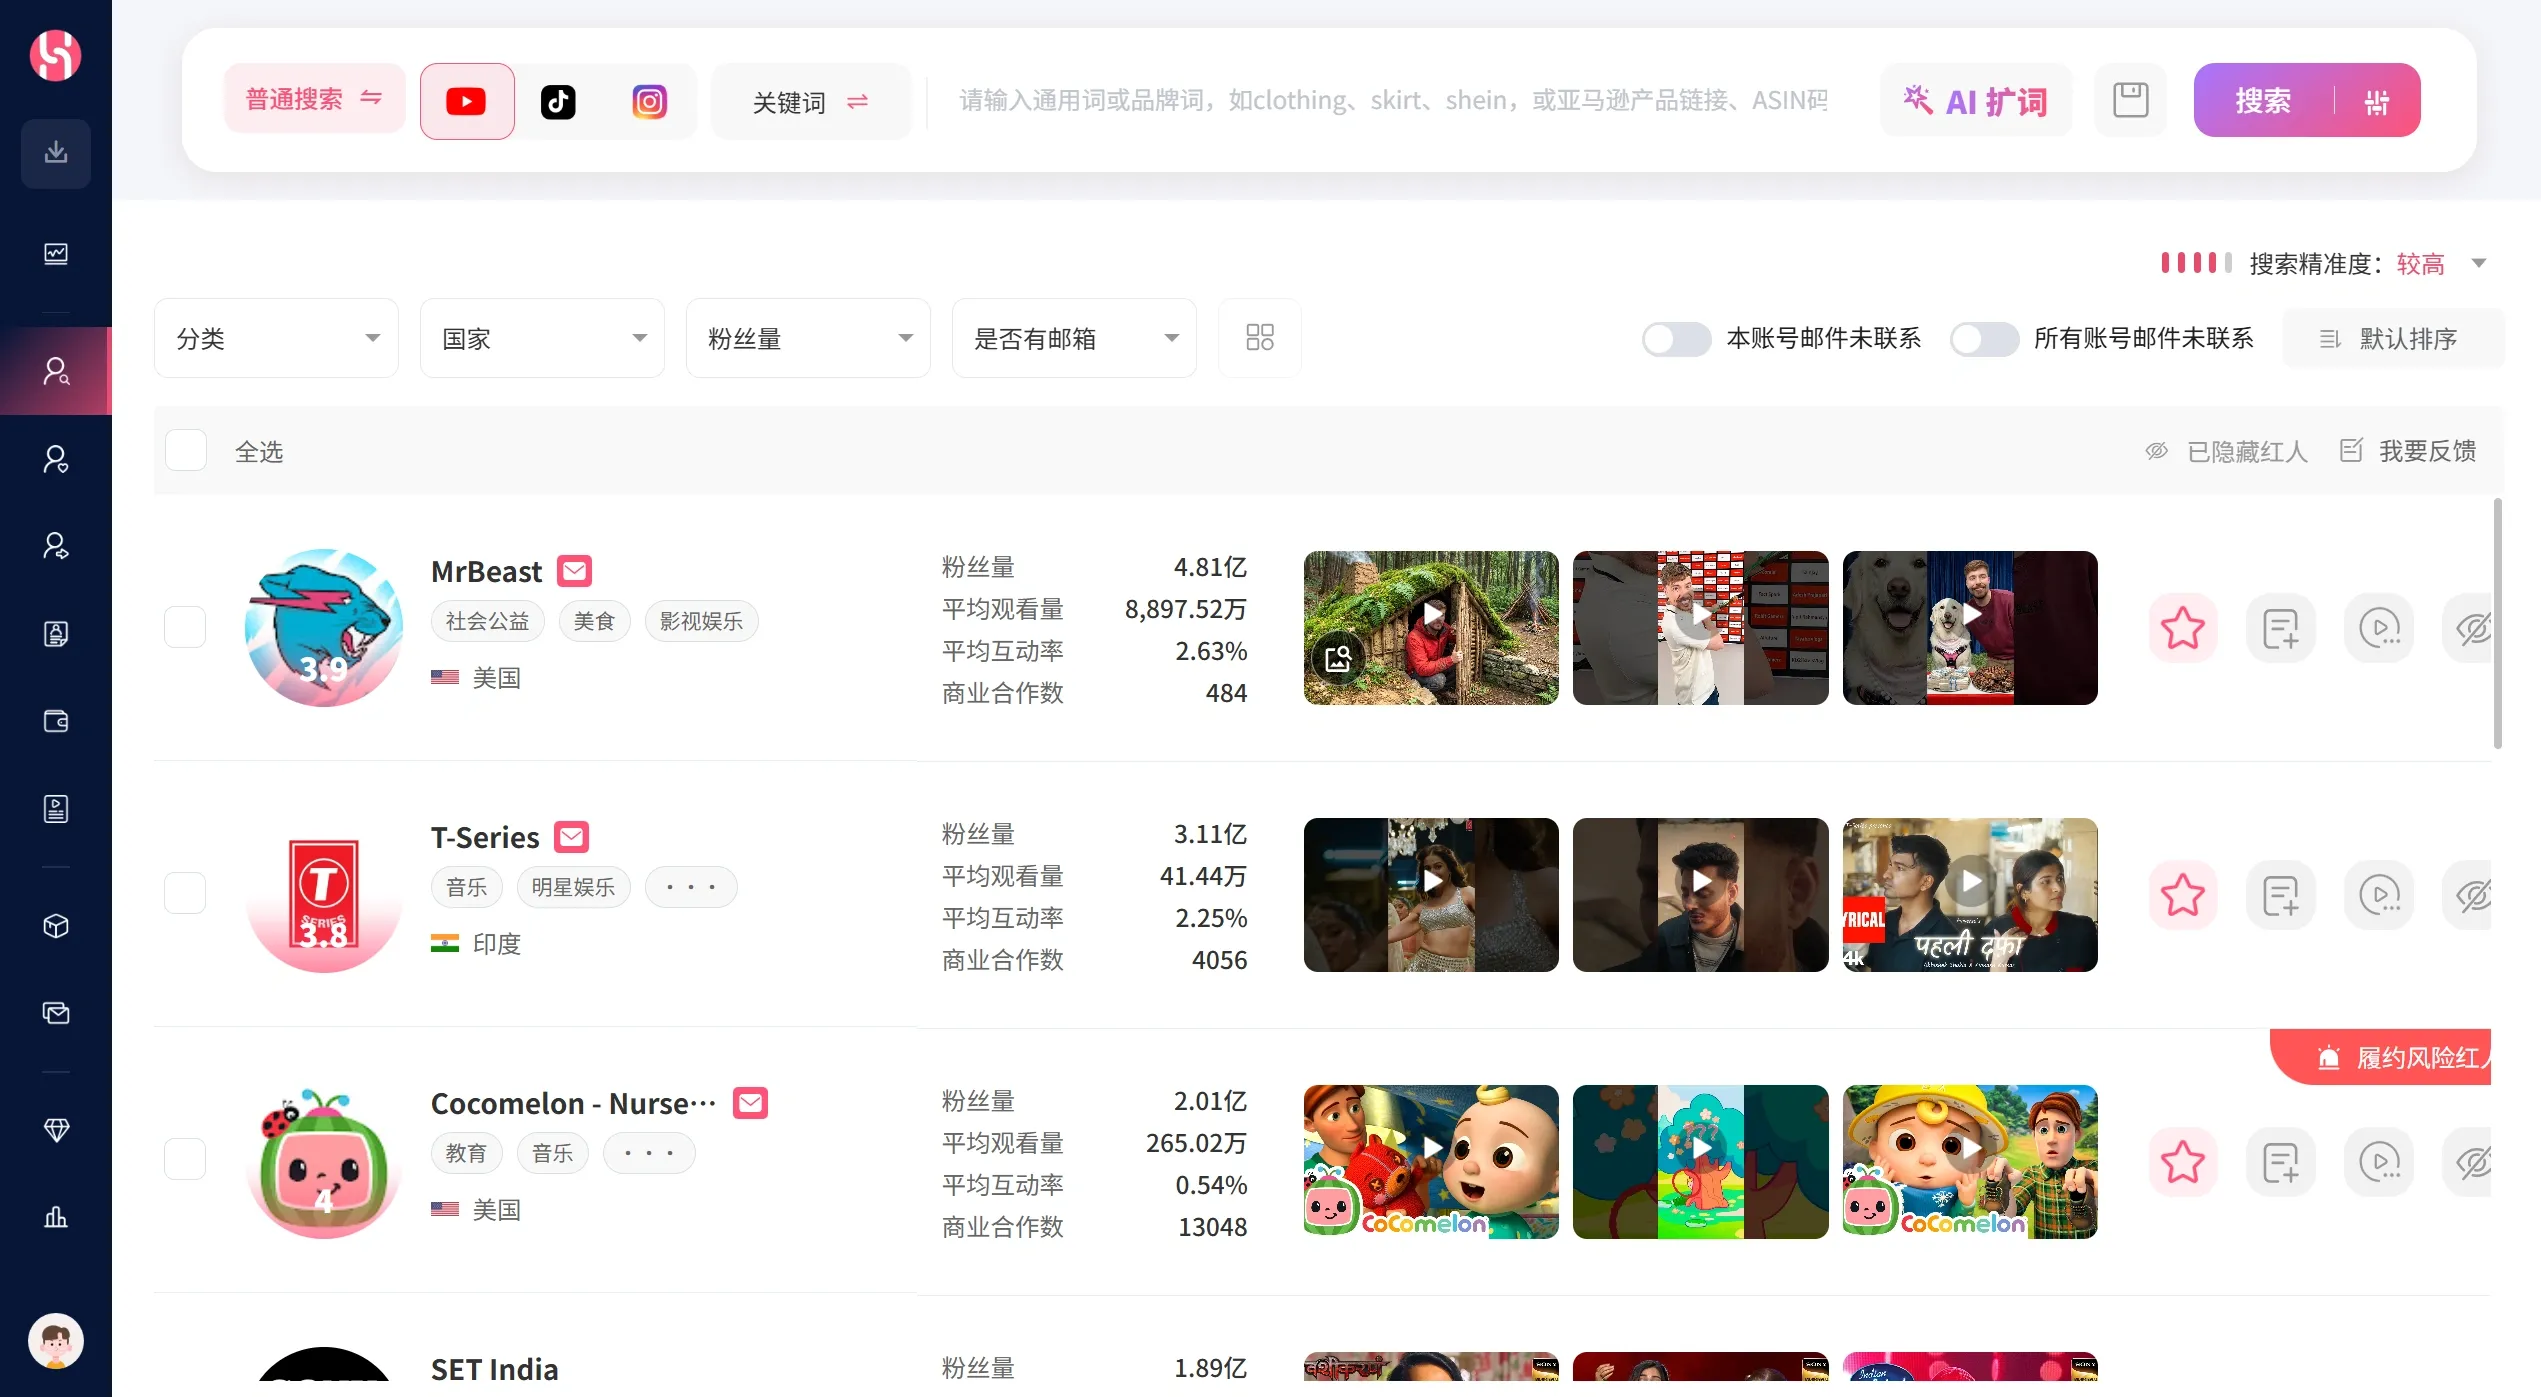
Task: Open the diamond membership sidebar icon
Action: [x=56, y=1130]
